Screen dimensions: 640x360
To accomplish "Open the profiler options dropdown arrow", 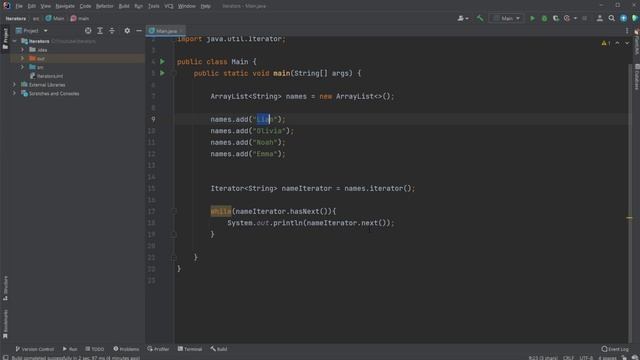I will pyautogui.click(x=576, y=18).
